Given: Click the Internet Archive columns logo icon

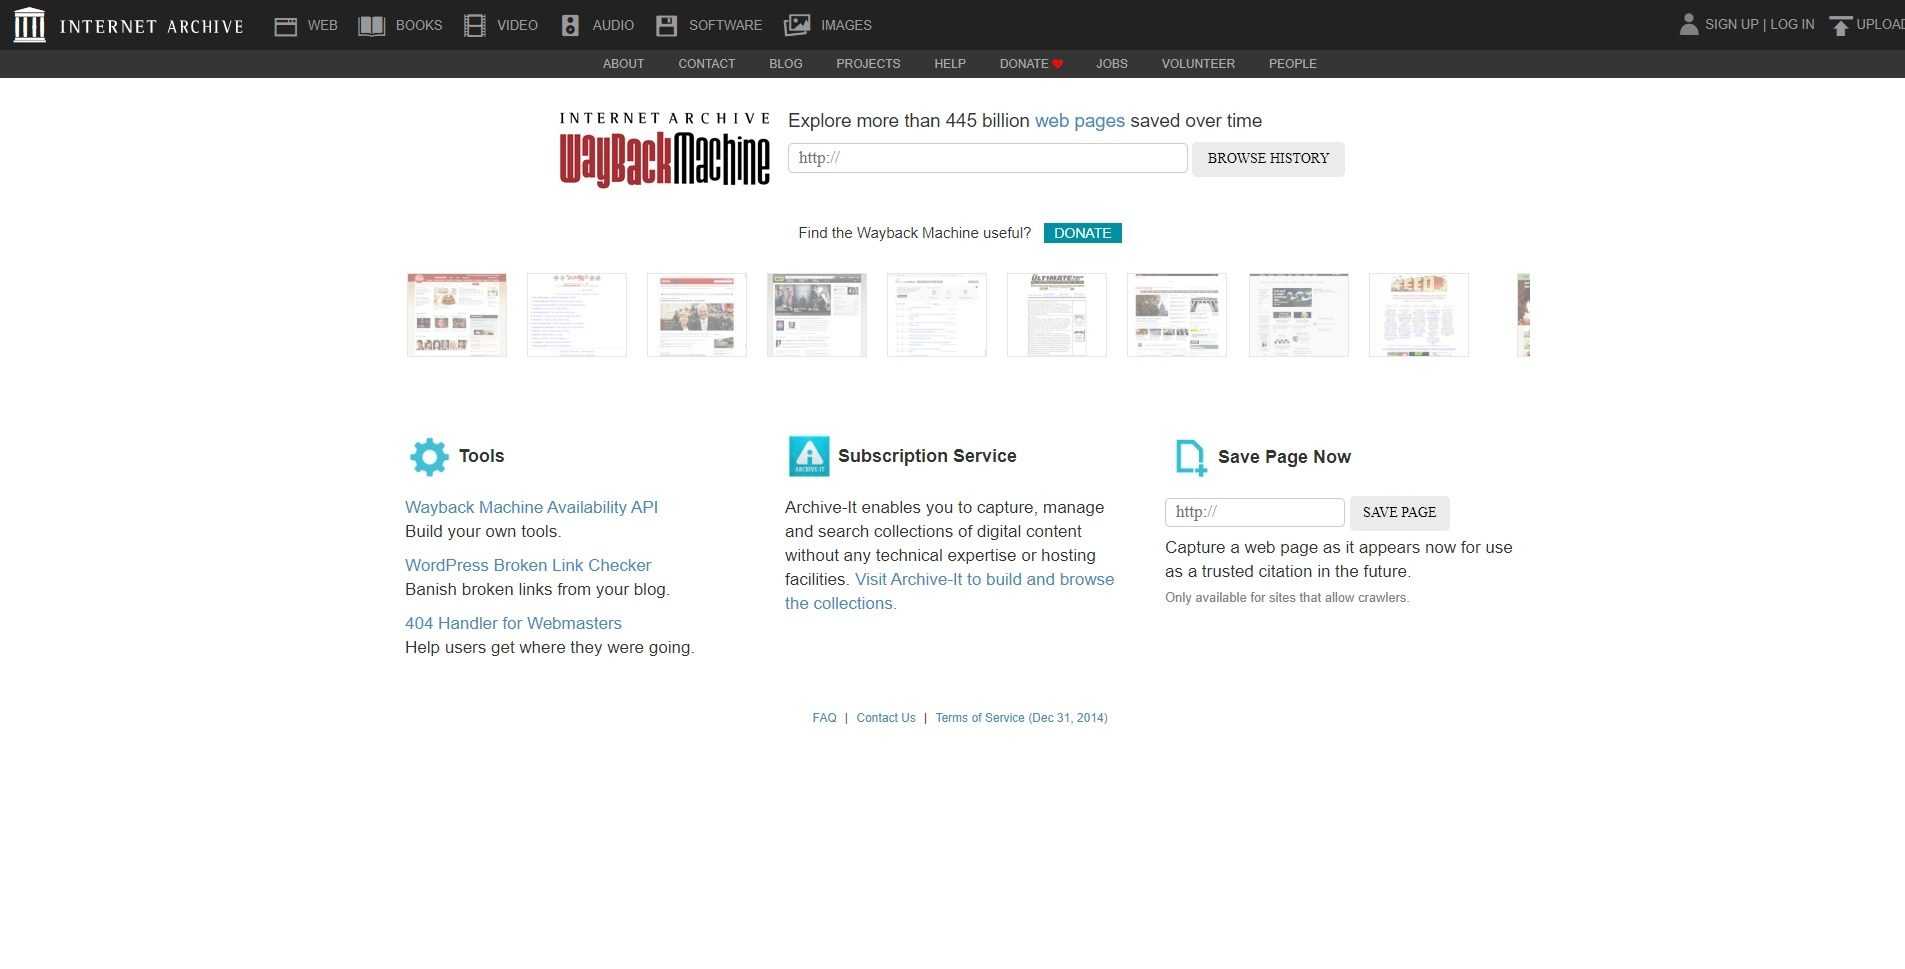Looking at the screenshot, I should [29, 25].
